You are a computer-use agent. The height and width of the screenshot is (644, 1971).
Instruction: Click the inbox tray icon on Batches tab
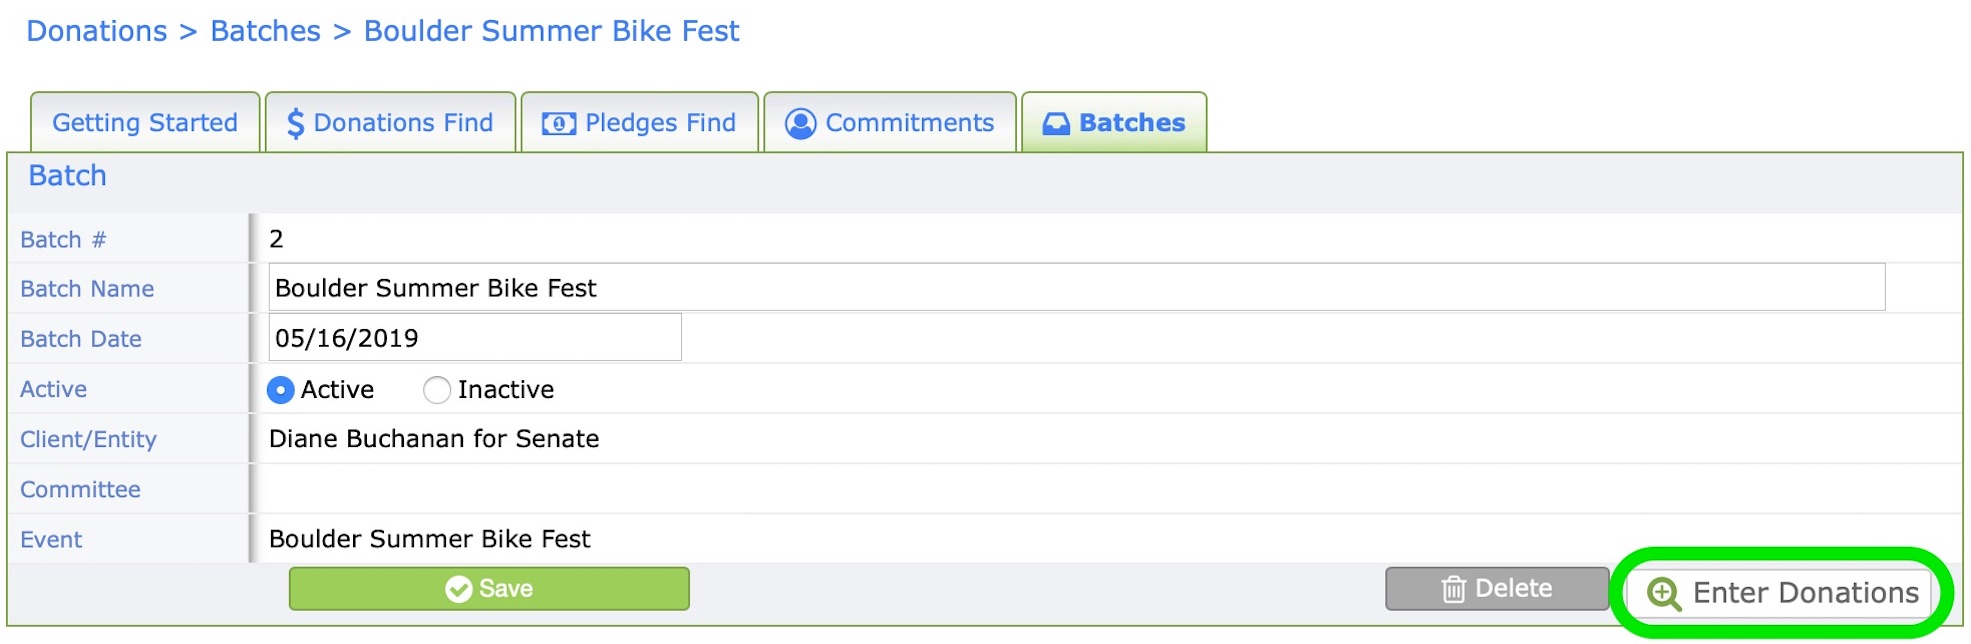[x=1056, y=123]
